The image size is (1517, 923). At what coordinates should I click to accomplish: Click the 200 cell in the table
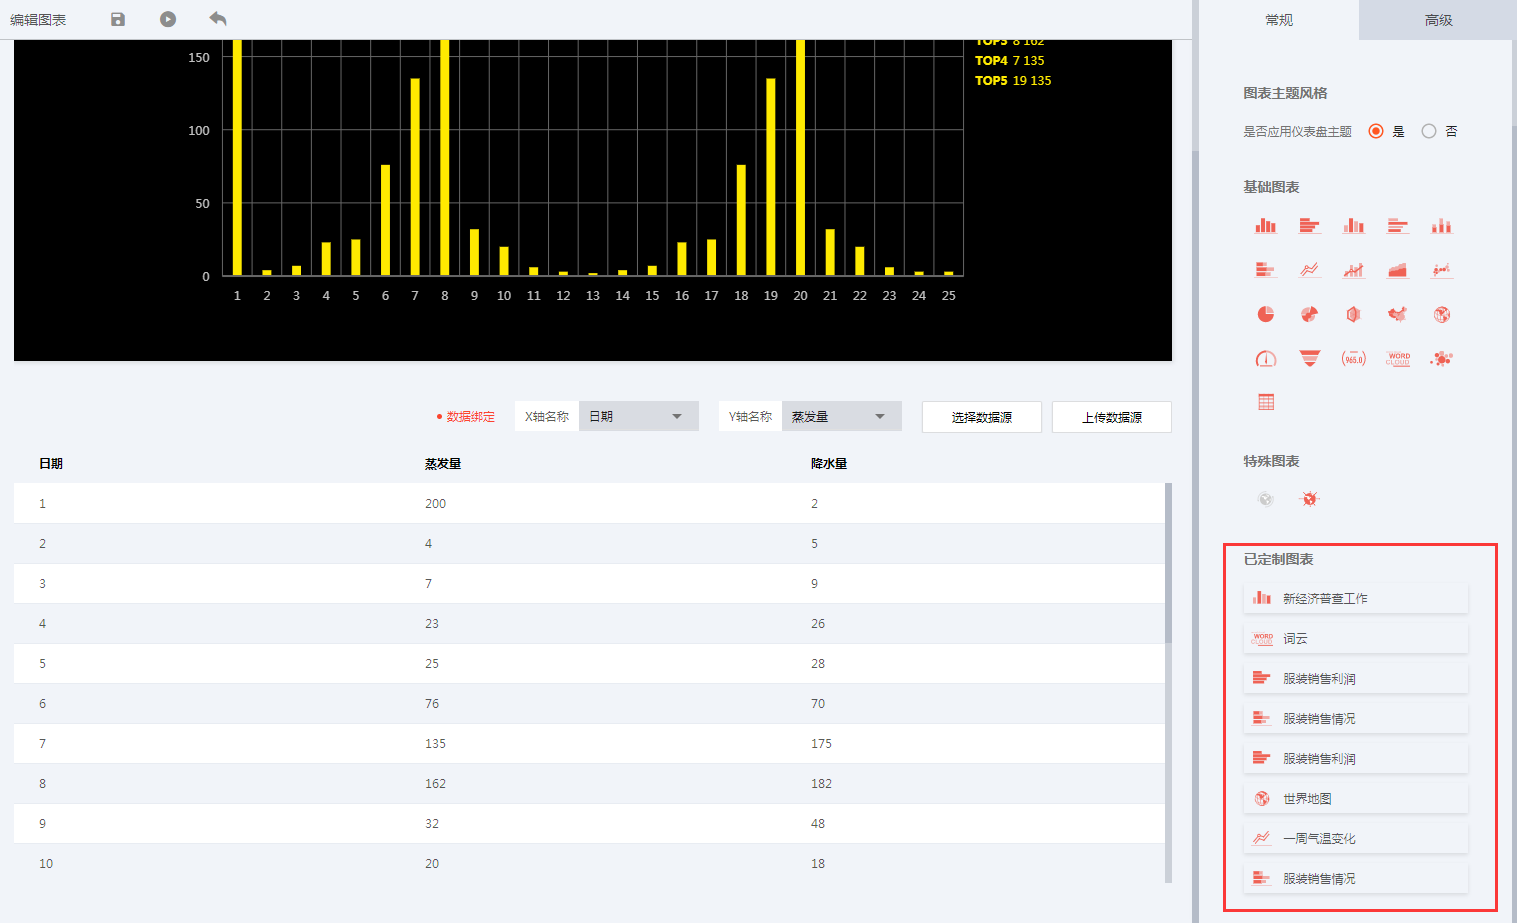point(435,504)
